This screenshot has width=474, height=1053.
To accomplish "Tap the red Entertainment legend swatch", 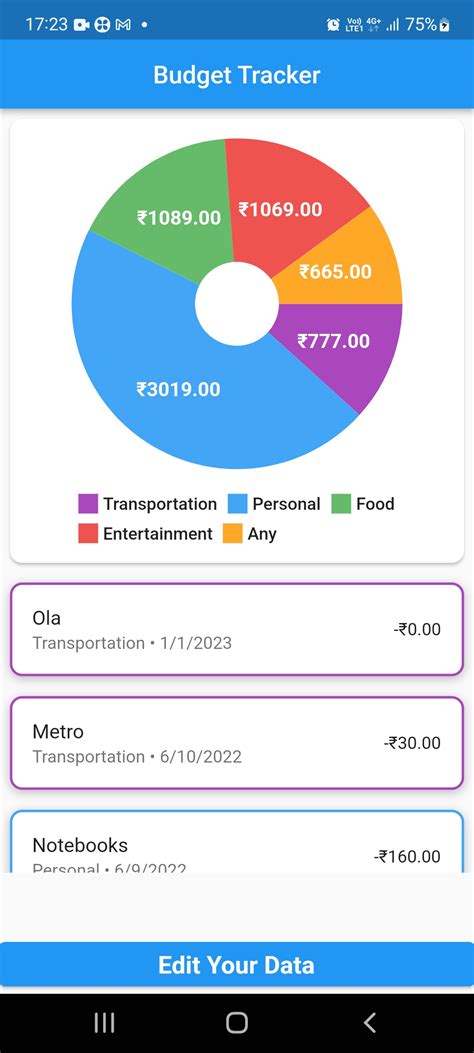I will (88, 534).
